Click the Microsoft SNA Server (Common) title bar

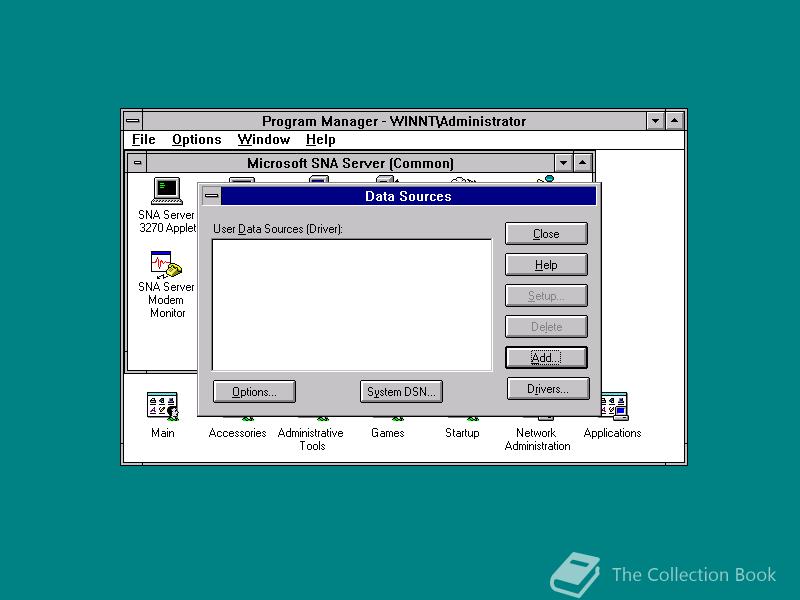pyautogui.click(x=351, y=163)
